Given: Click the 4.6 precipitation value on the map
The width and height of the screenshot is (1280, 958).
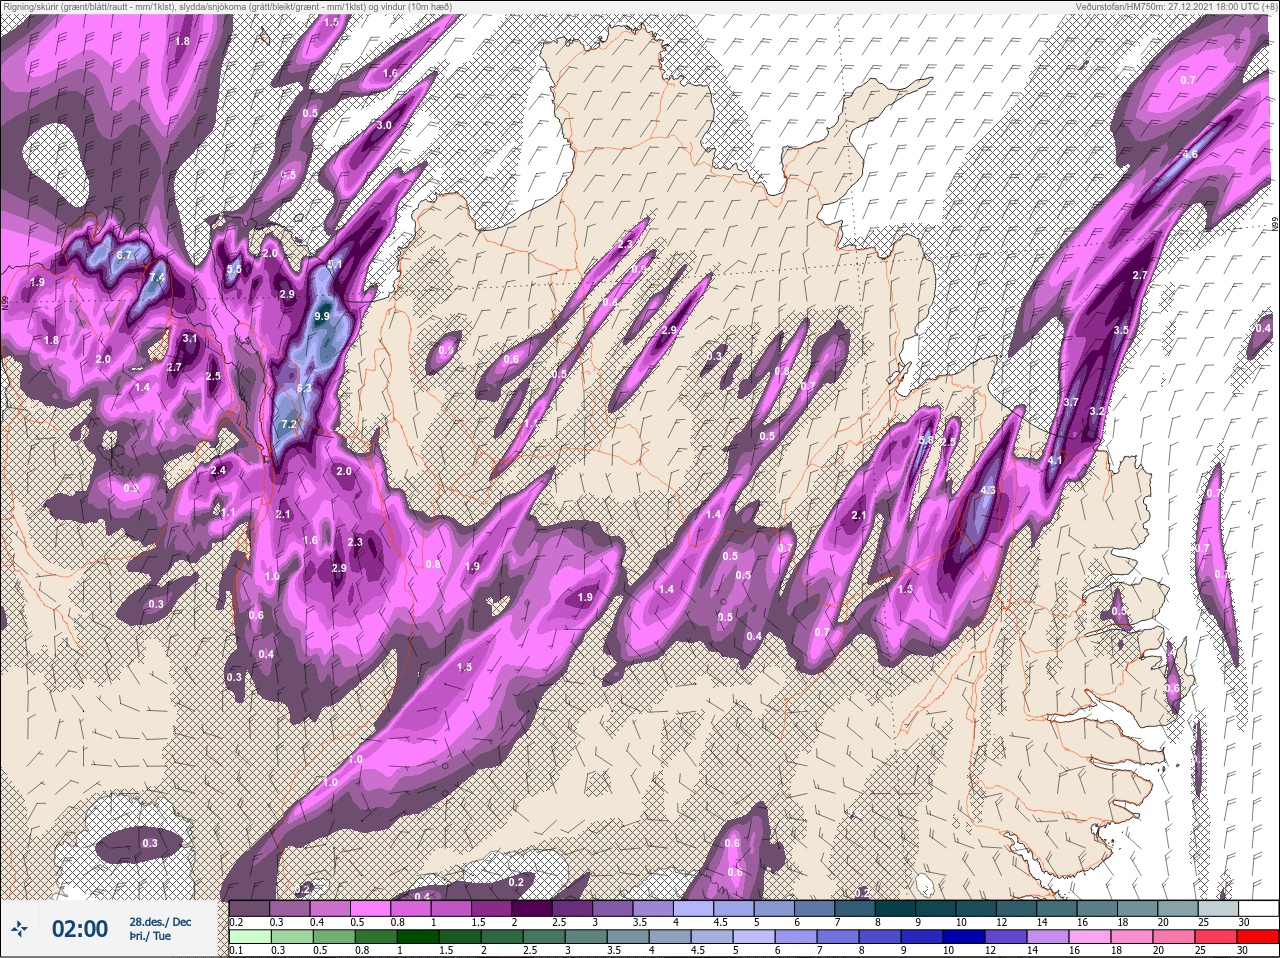Looking at the screenshot, I should tap(1190, 155).
